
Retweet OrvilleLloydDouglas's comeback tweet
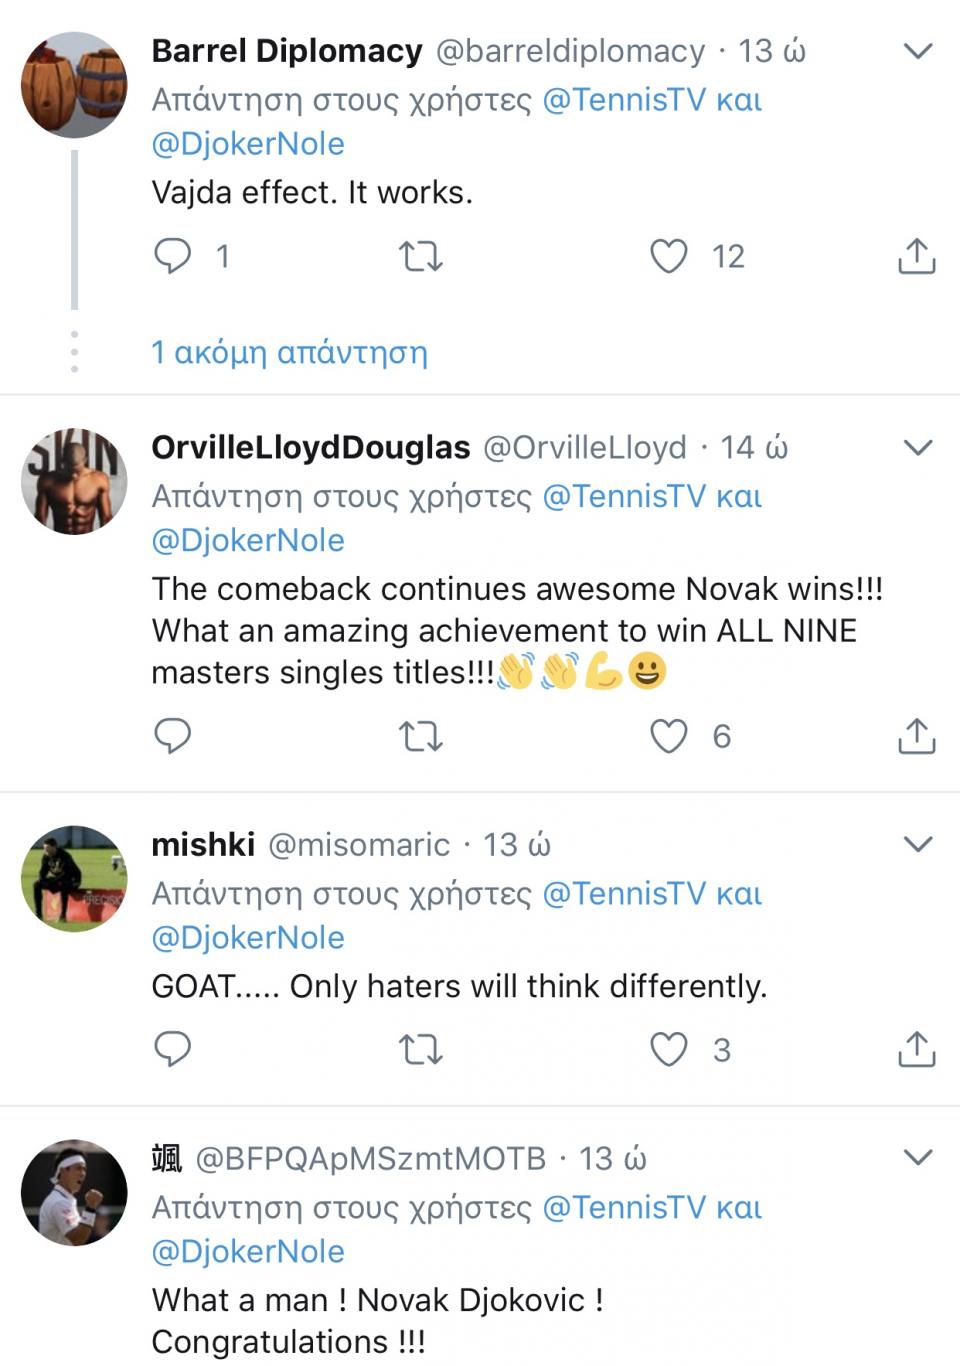[420, 737]
